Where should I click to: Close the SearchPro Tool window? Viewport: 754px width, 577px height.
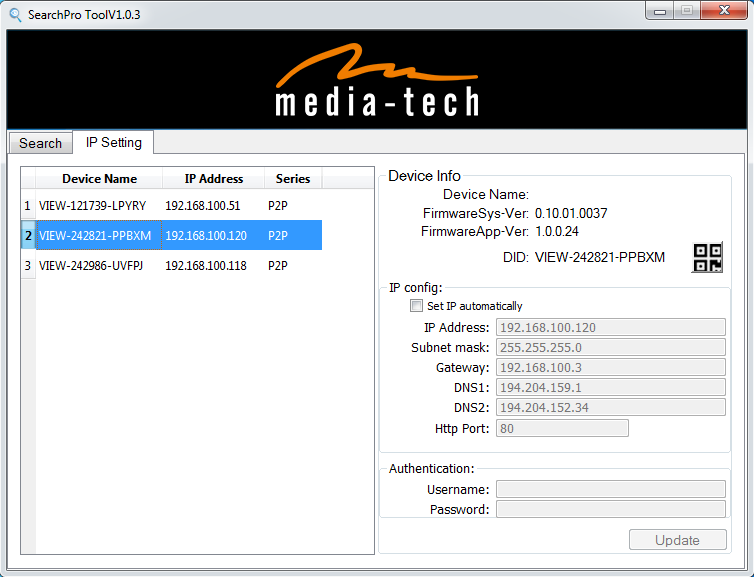pos(724,11)
